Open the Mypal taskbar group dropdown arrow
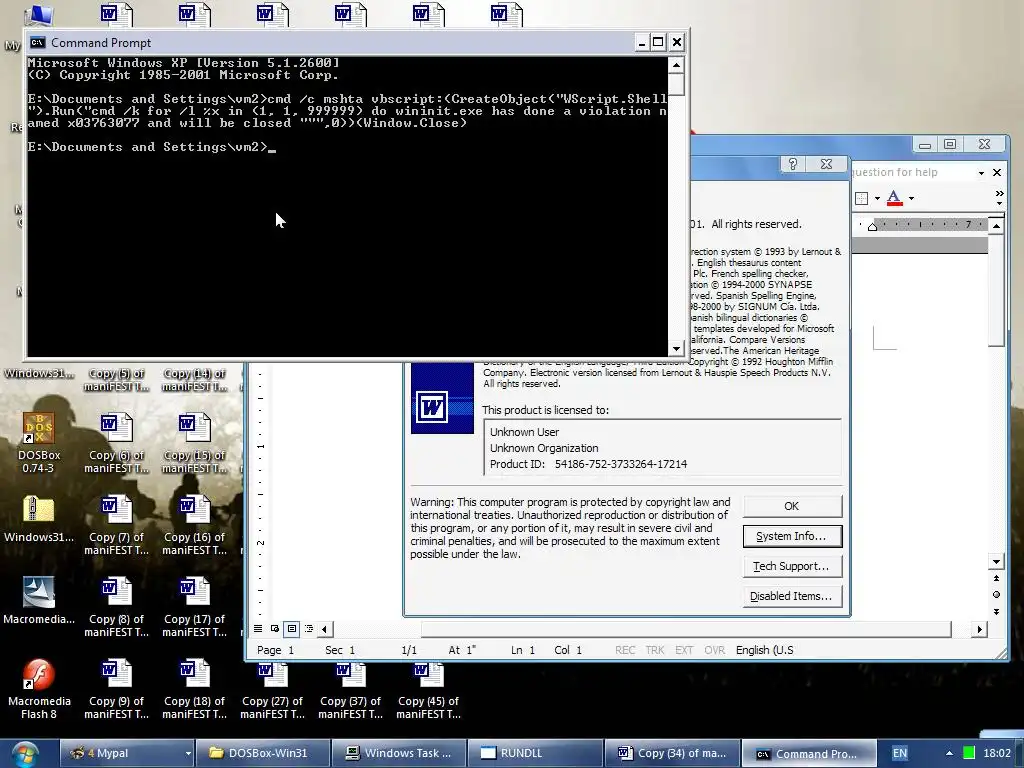1024x768 pixels. tap(188, 753)
